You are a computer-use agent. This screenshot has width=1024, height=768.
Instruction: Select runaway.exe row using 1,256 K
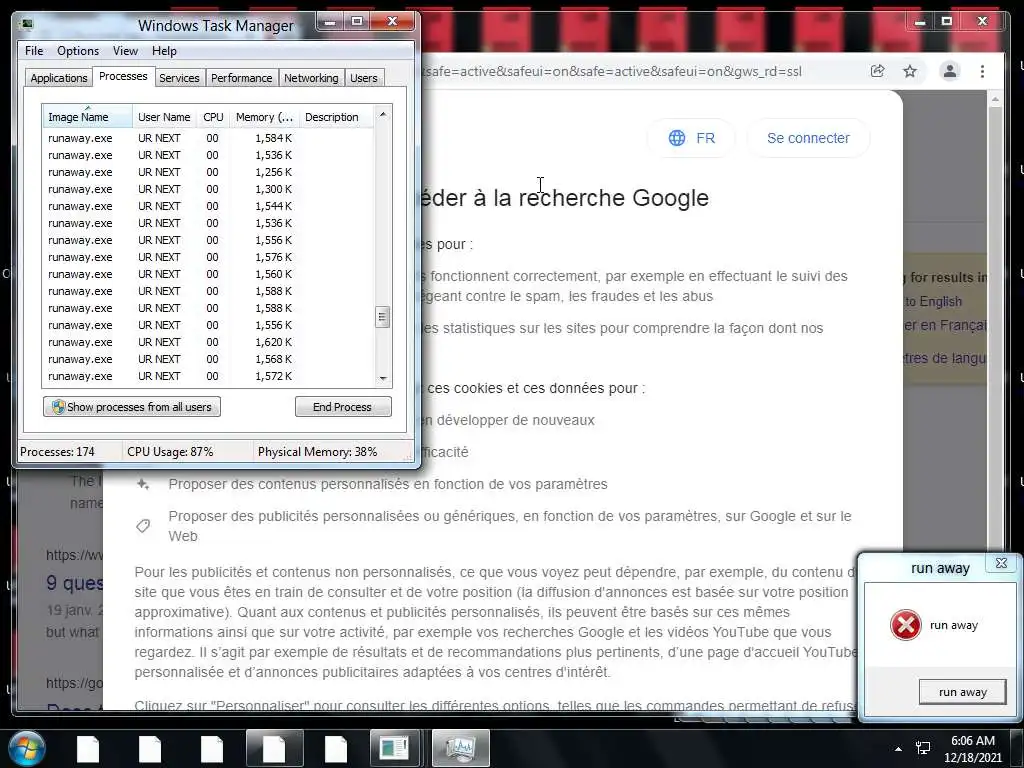(208, 172)
